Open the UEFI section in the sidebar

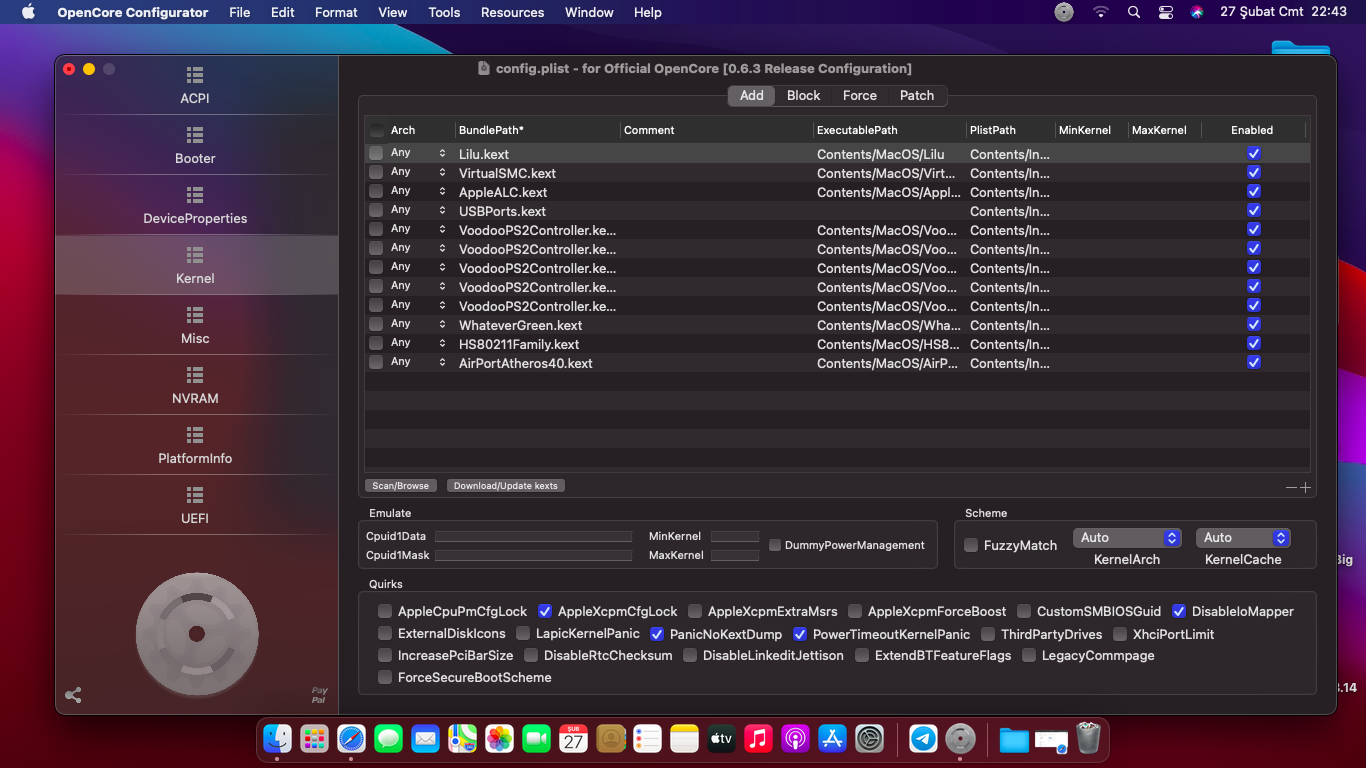click(195, 506)
